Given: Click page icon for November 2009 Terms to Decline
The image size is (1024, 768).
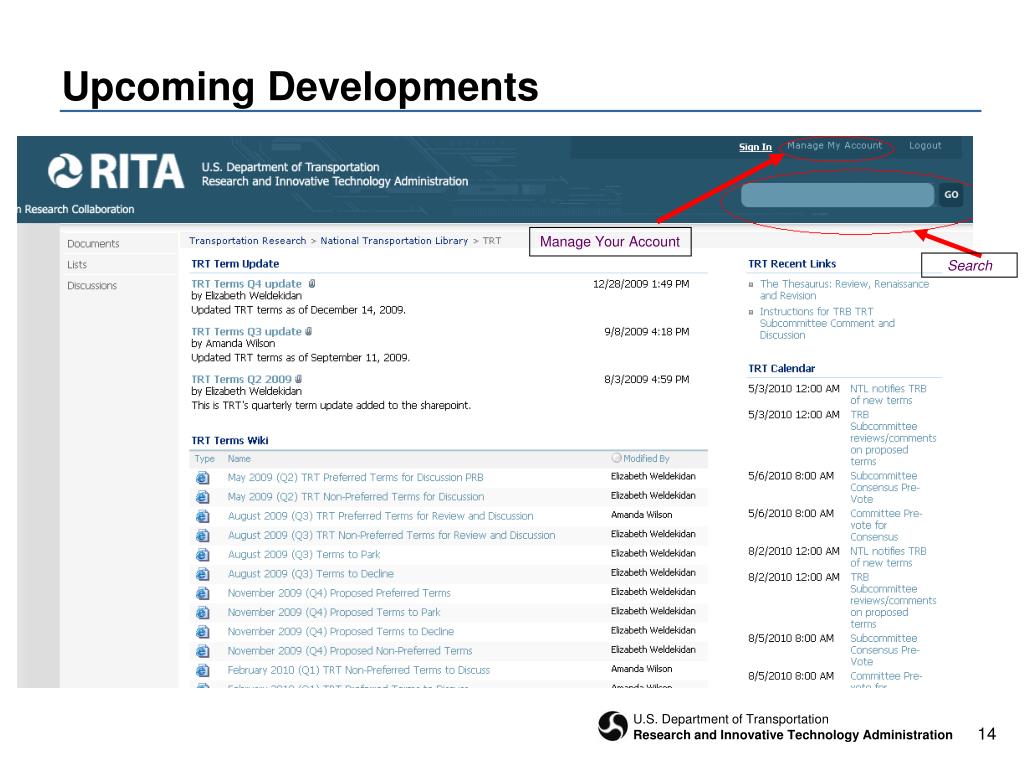Looking at the screenshot, I should point(203,632).
